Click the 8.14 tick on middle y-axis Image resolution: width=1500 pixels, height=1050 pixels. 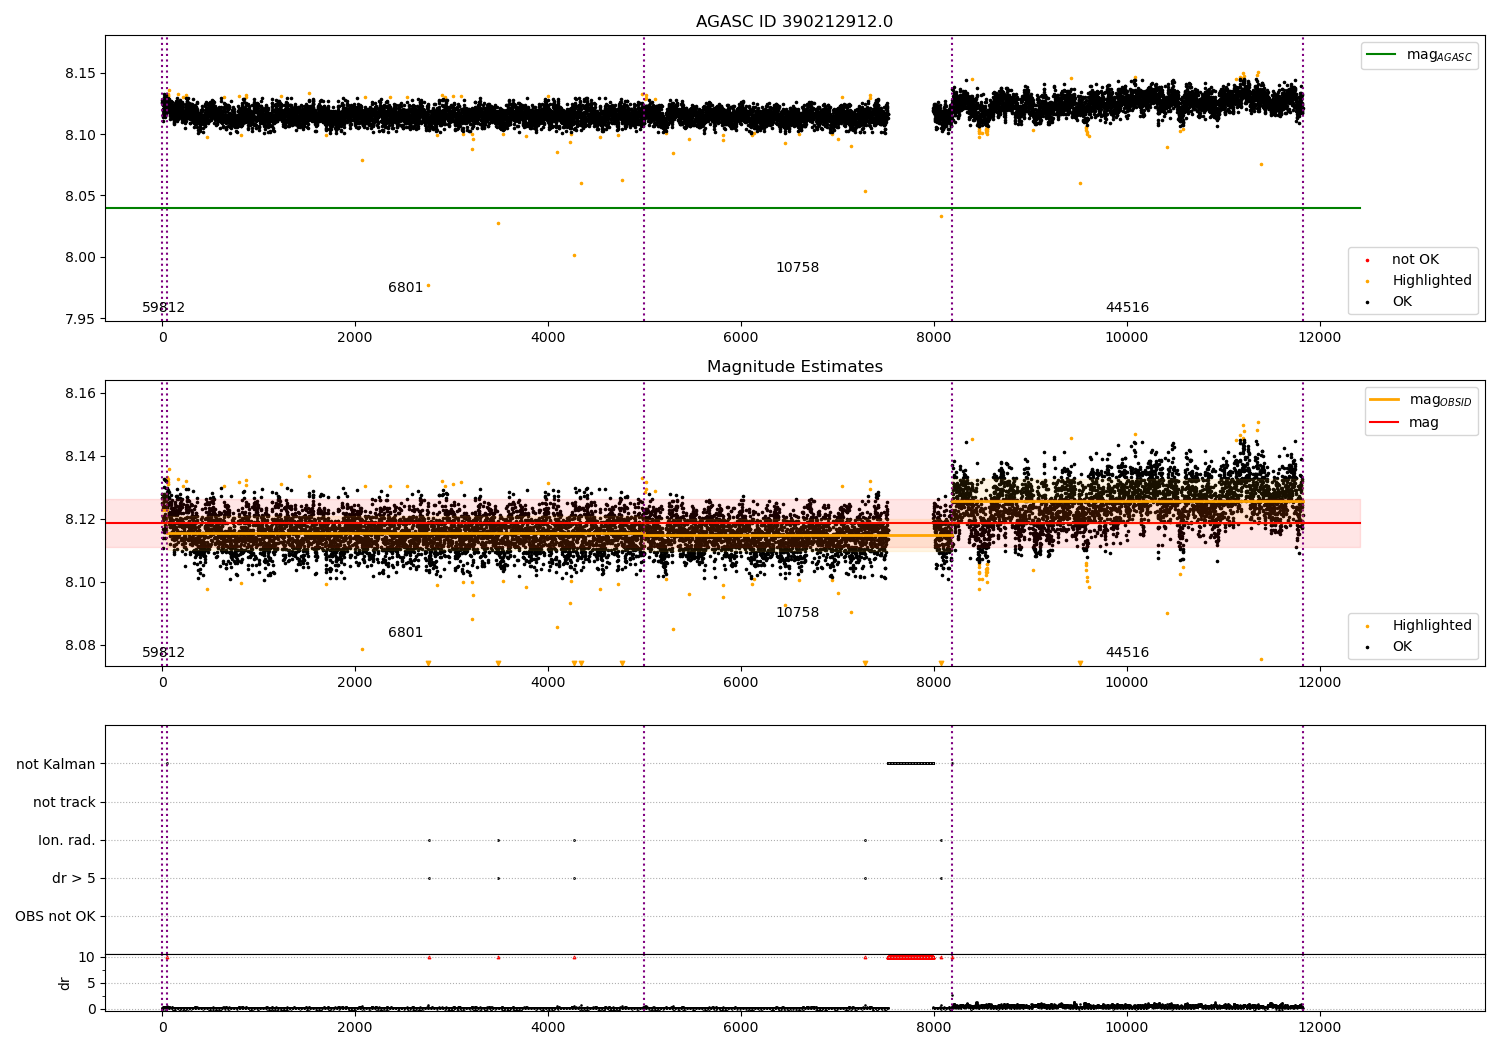pyautogui.click(x=82, y=457)
